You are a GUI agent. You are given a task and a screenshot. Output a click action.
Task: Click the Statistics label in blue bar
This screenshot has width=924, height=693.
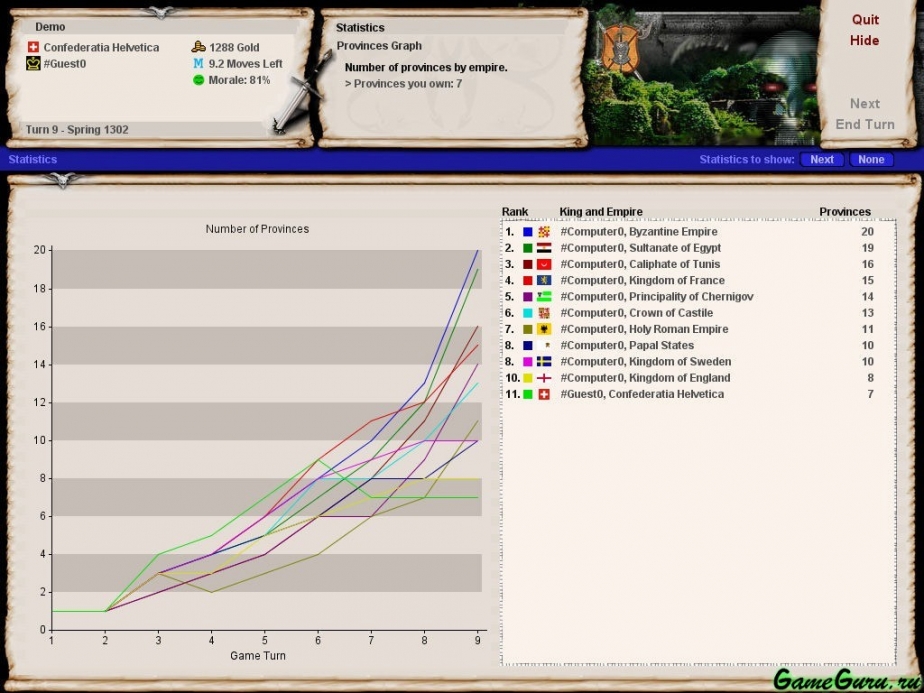pyautogui.click(x=32, y=159)
